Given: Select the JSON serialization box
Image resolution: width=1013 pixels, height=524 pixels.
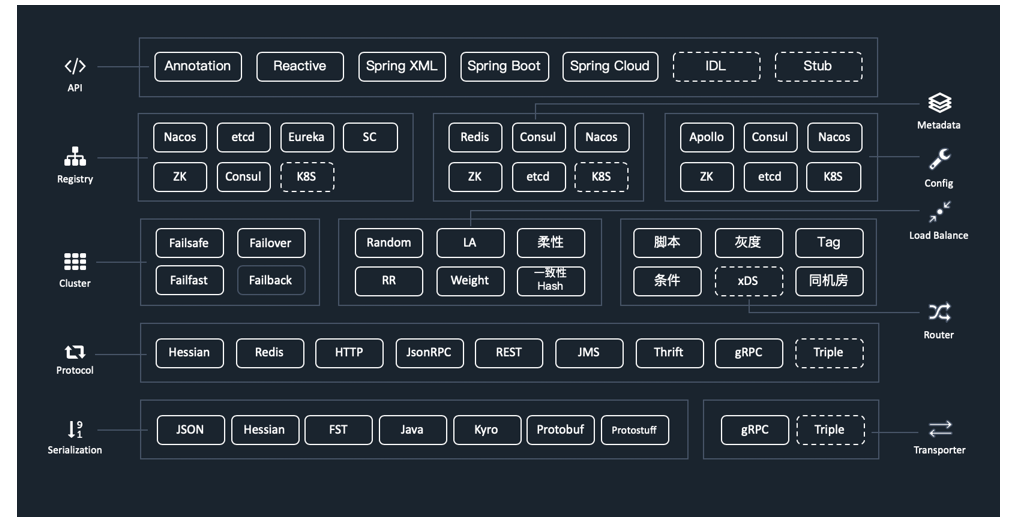Looking at the screenshot, I should pos(191,430).
